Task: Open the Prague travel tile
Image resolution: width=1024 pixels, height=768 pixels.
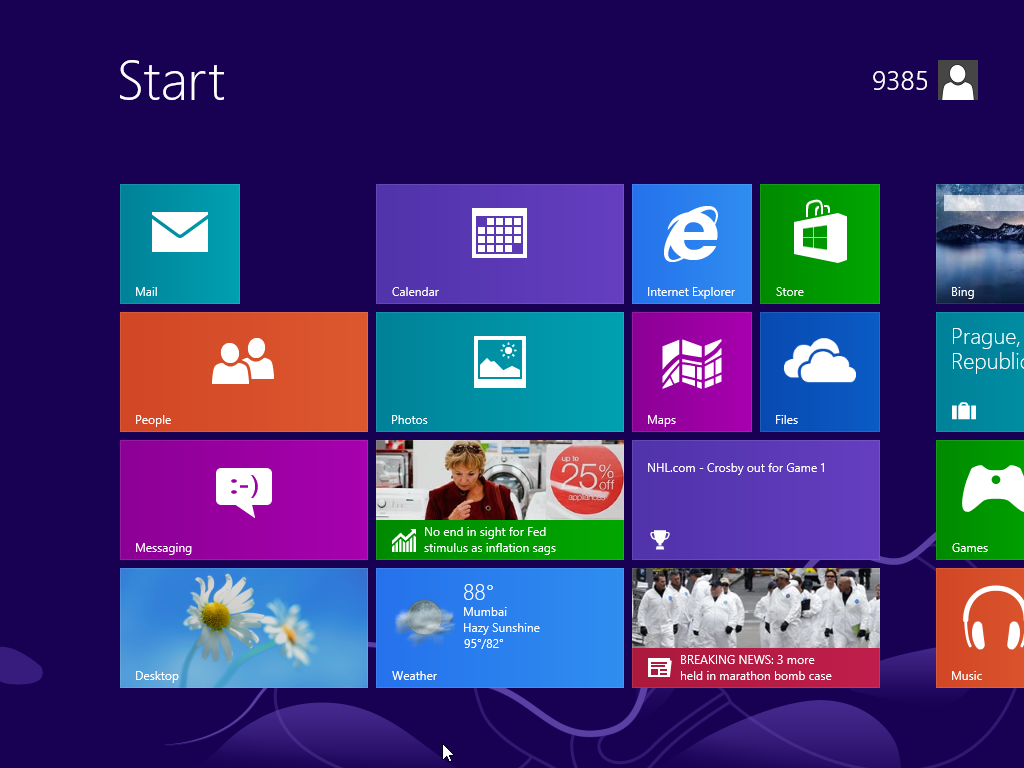Action: tap(980, 372)
